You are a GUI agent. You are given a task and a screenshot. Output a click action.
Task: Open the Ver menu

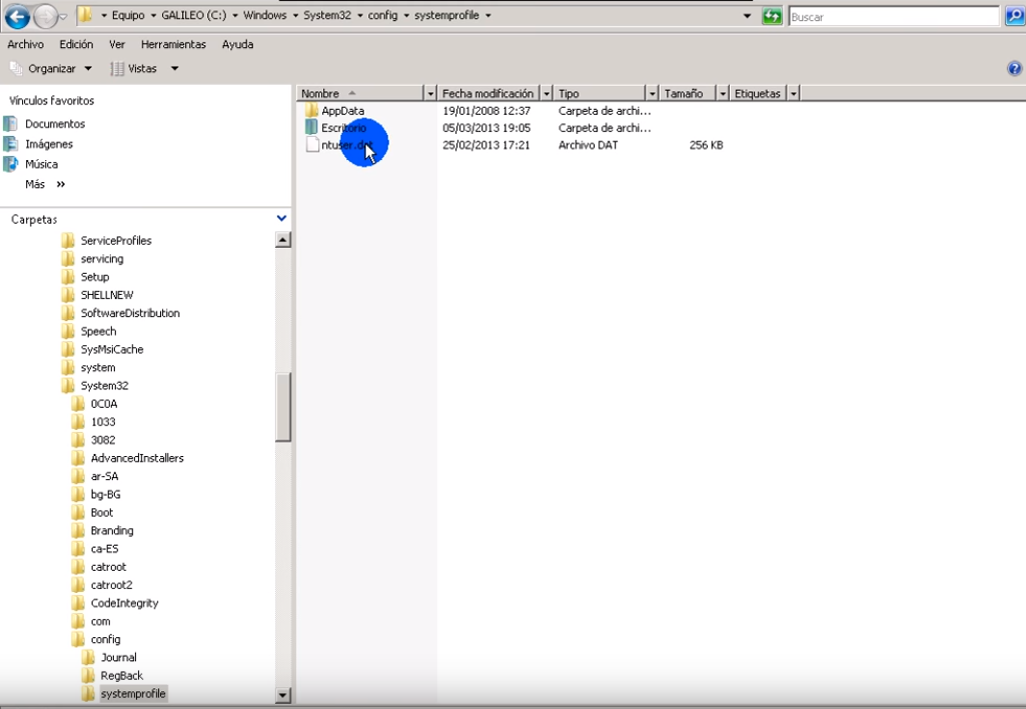click(x=117, y=44)
